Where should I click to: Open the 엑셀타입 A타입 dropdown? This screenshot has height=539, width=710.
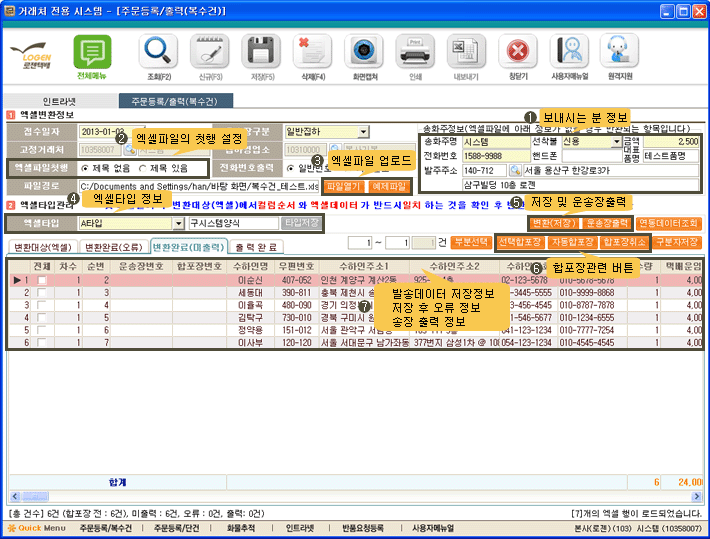[x=179, y=223]
